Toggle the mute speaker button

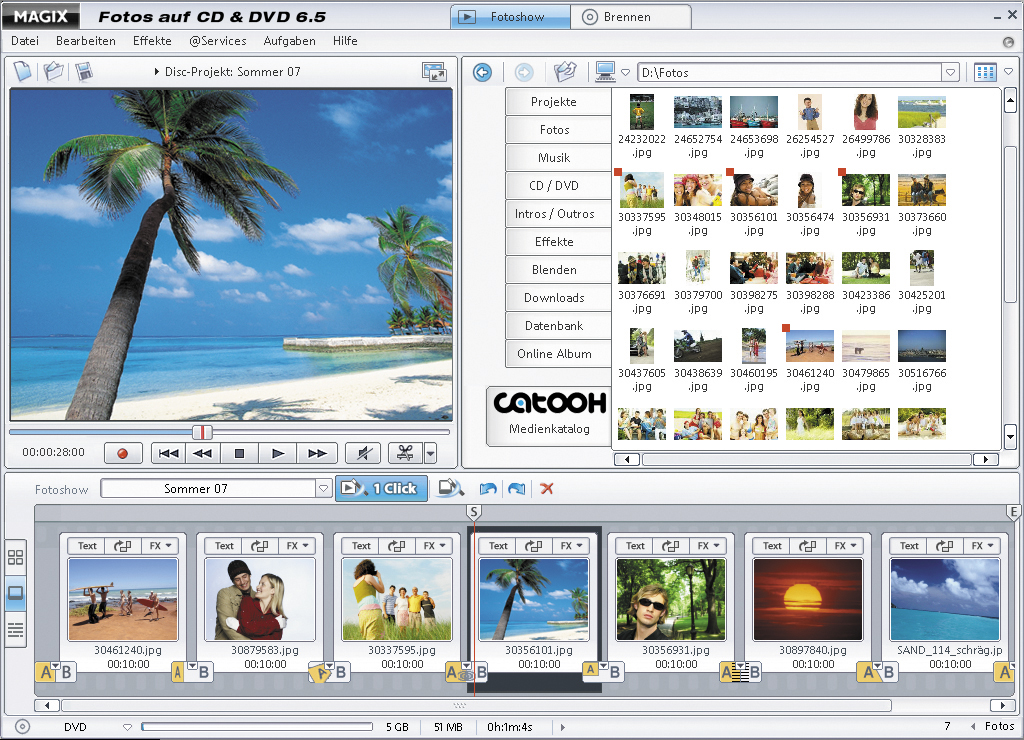coord(362,453)
